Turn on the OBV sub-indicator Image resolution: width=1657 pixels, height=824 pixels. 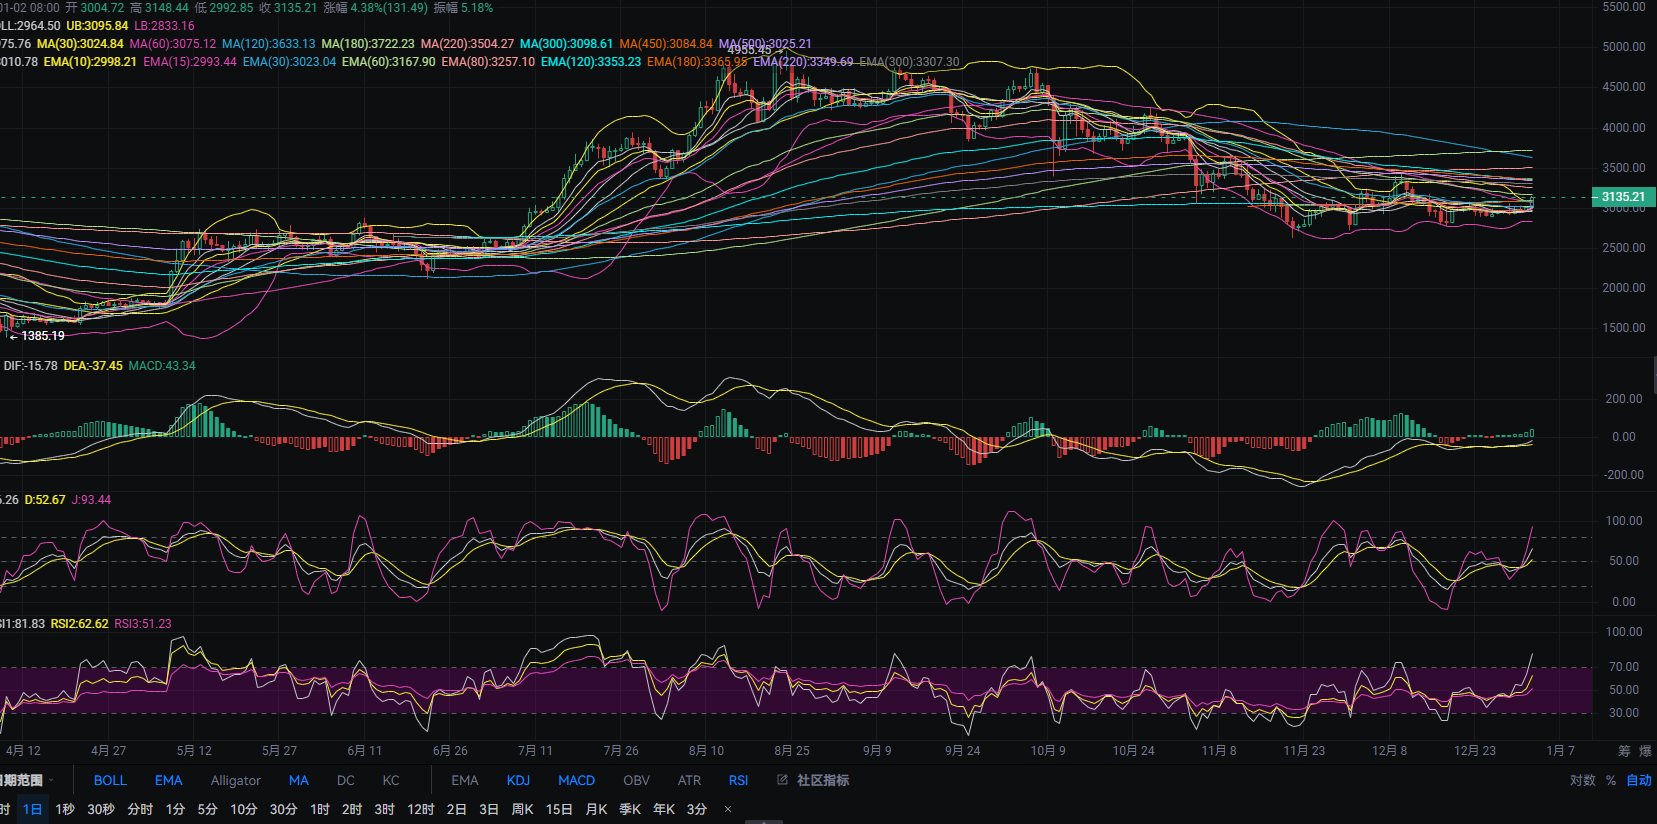[636, 780]
